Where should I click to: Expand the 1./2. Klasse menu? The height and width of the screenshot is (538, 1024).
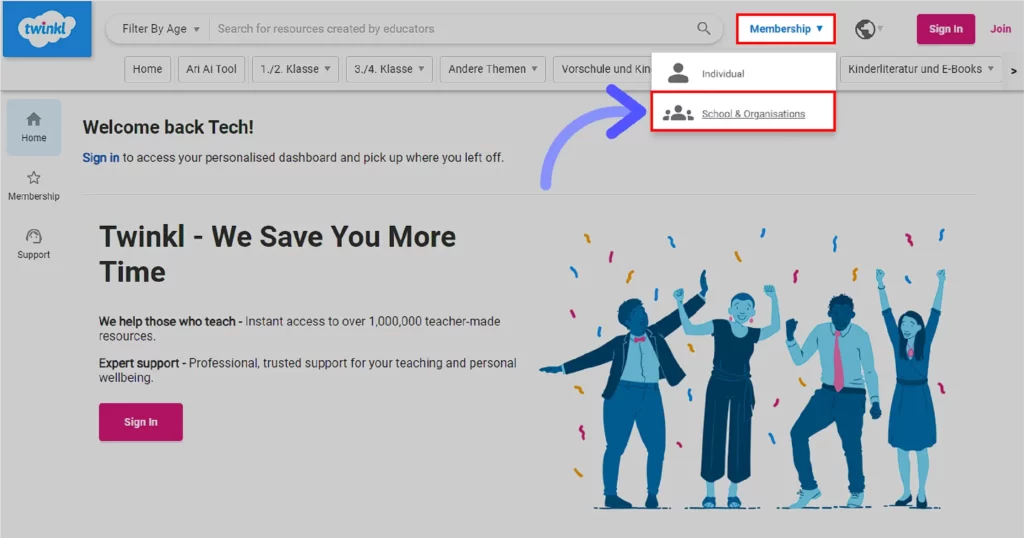[295, 69]
